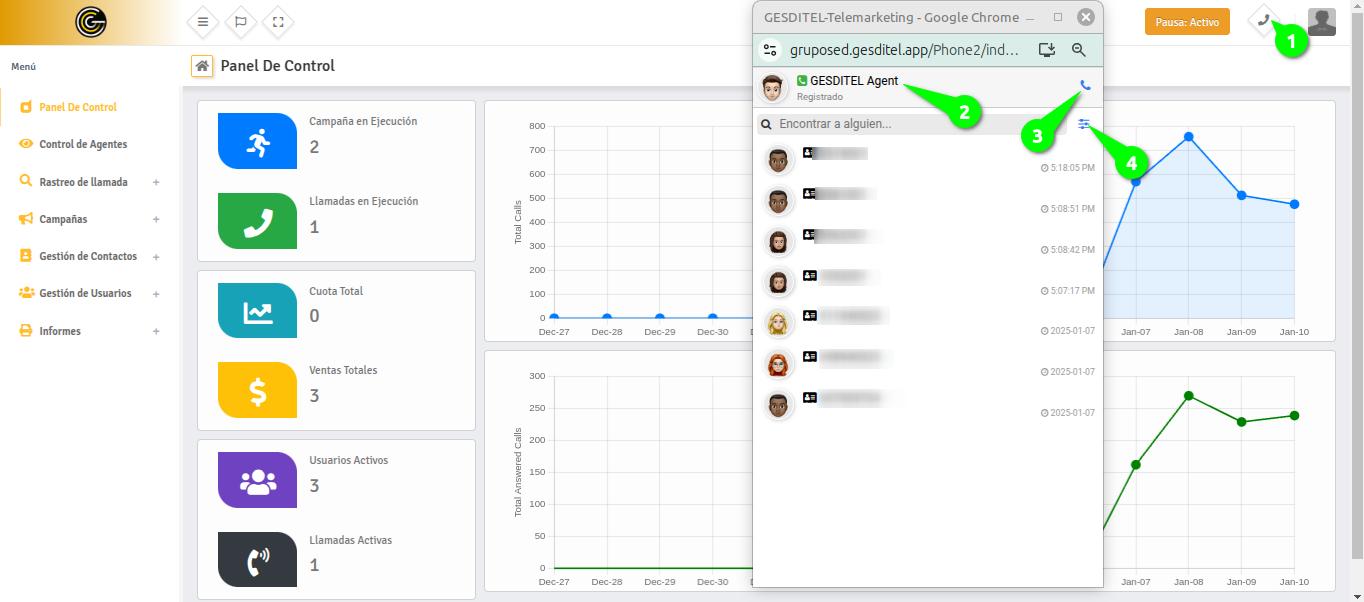This screenshot has width=1364, height=602.
Task: Open Control de Agentes menu item
Action: (x=83, y=144)
